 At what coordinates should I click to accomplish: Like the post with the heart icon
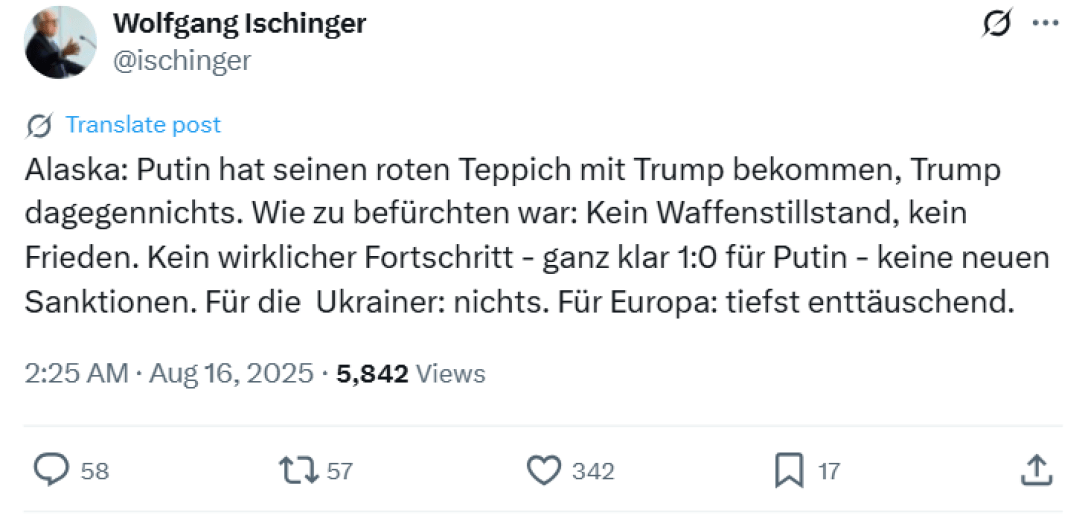[x=544, y=469]
